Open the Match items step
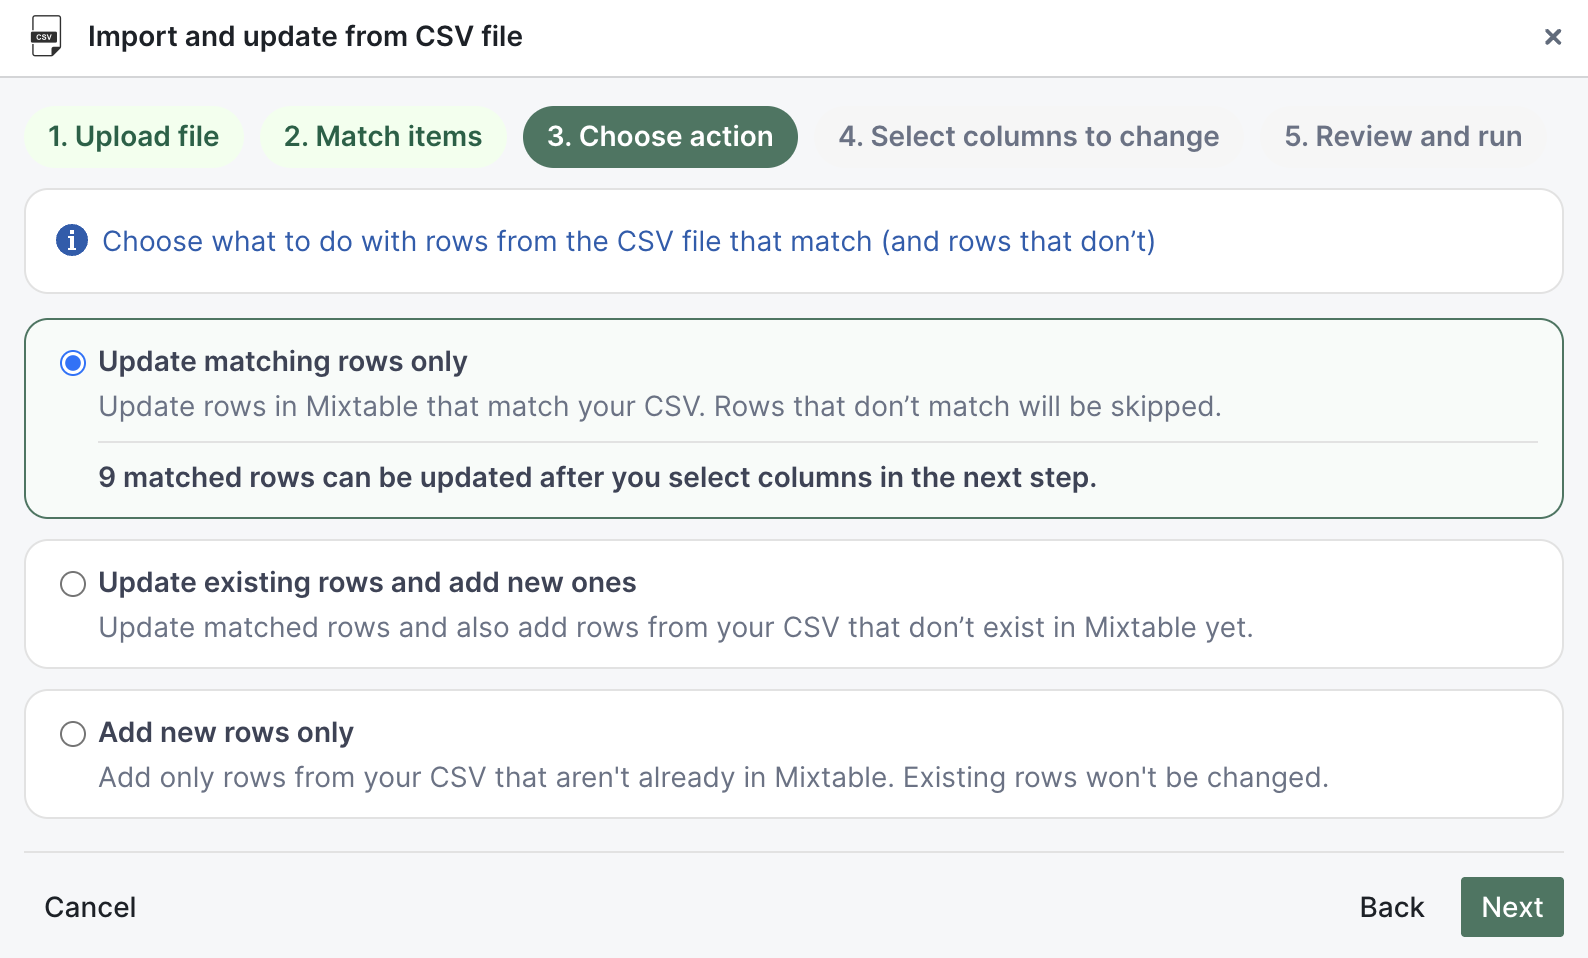Screen dimensions: 1588x958 click(x=382, y=136)
